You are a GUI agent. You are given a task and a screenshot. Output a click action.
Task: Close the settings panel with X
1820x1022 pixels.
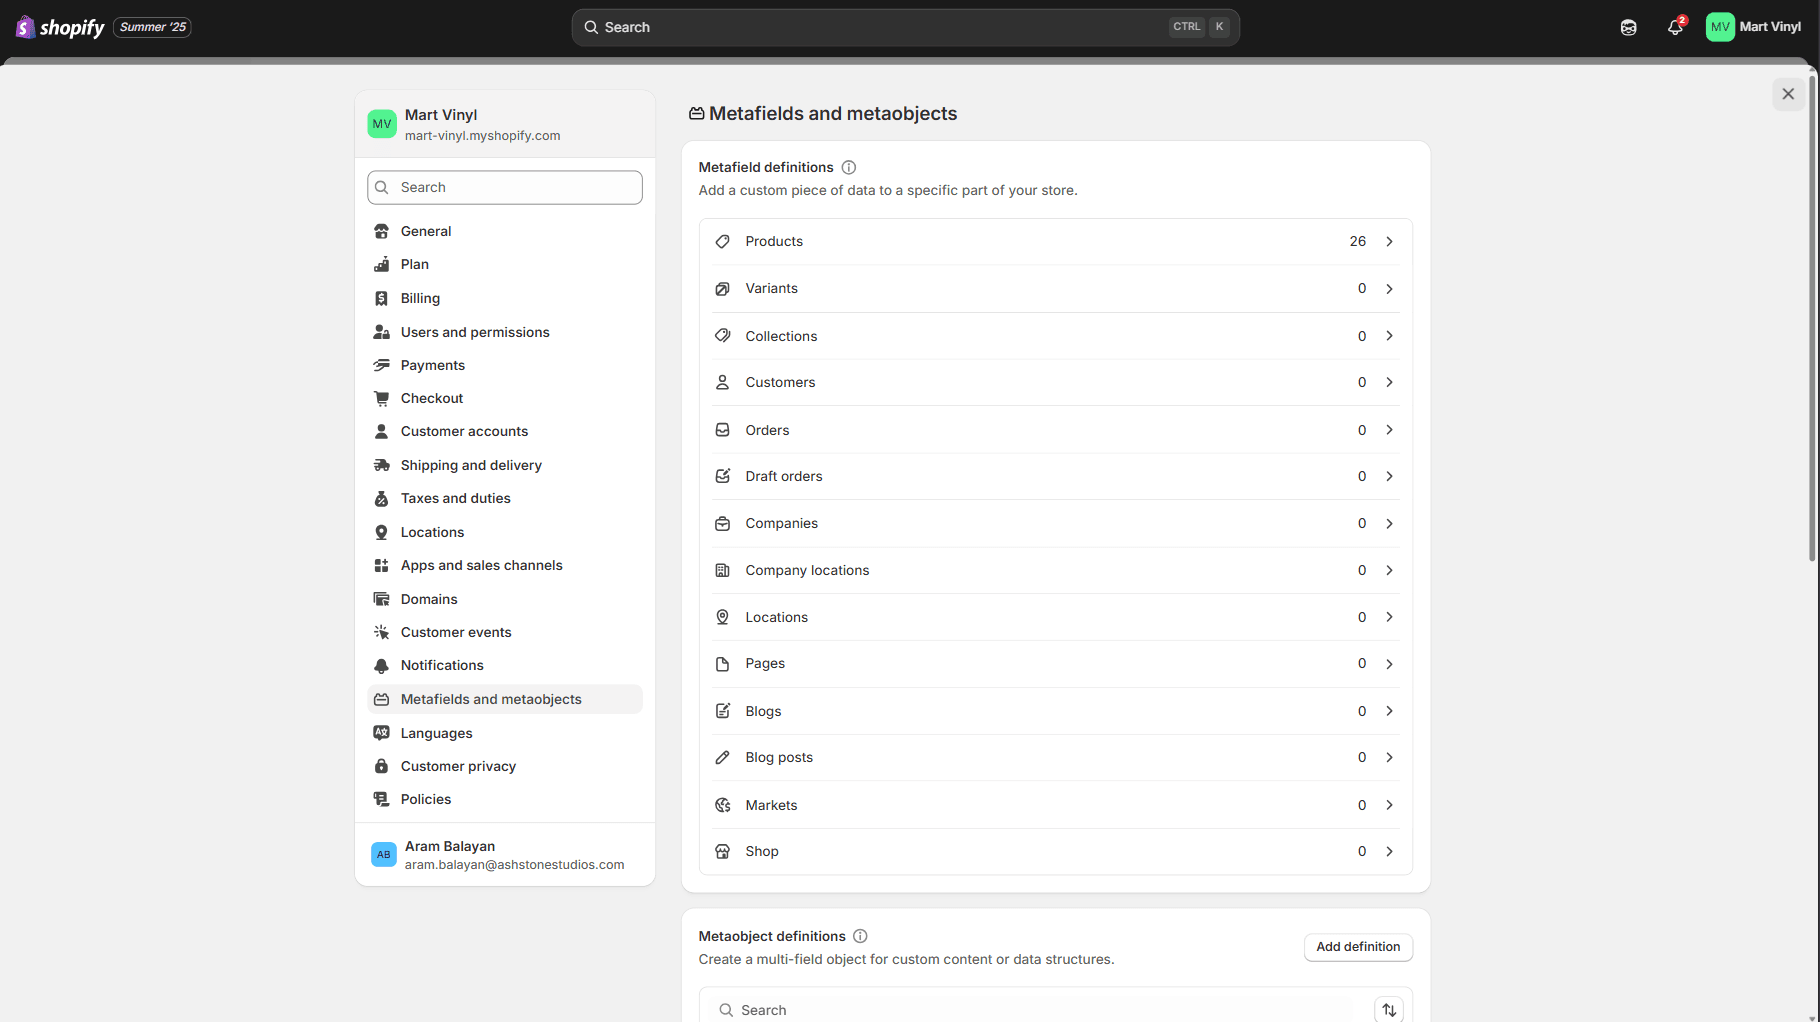coord(1788,94)
